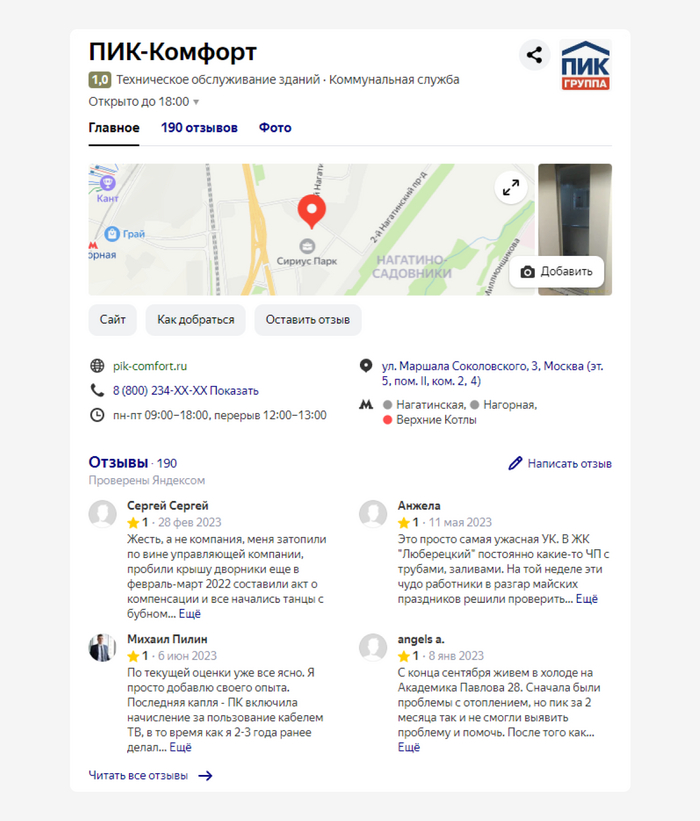Show the full phone number
Image resolution: width=700 pixels, height=821 pixels.
click(x=234, y=391)
